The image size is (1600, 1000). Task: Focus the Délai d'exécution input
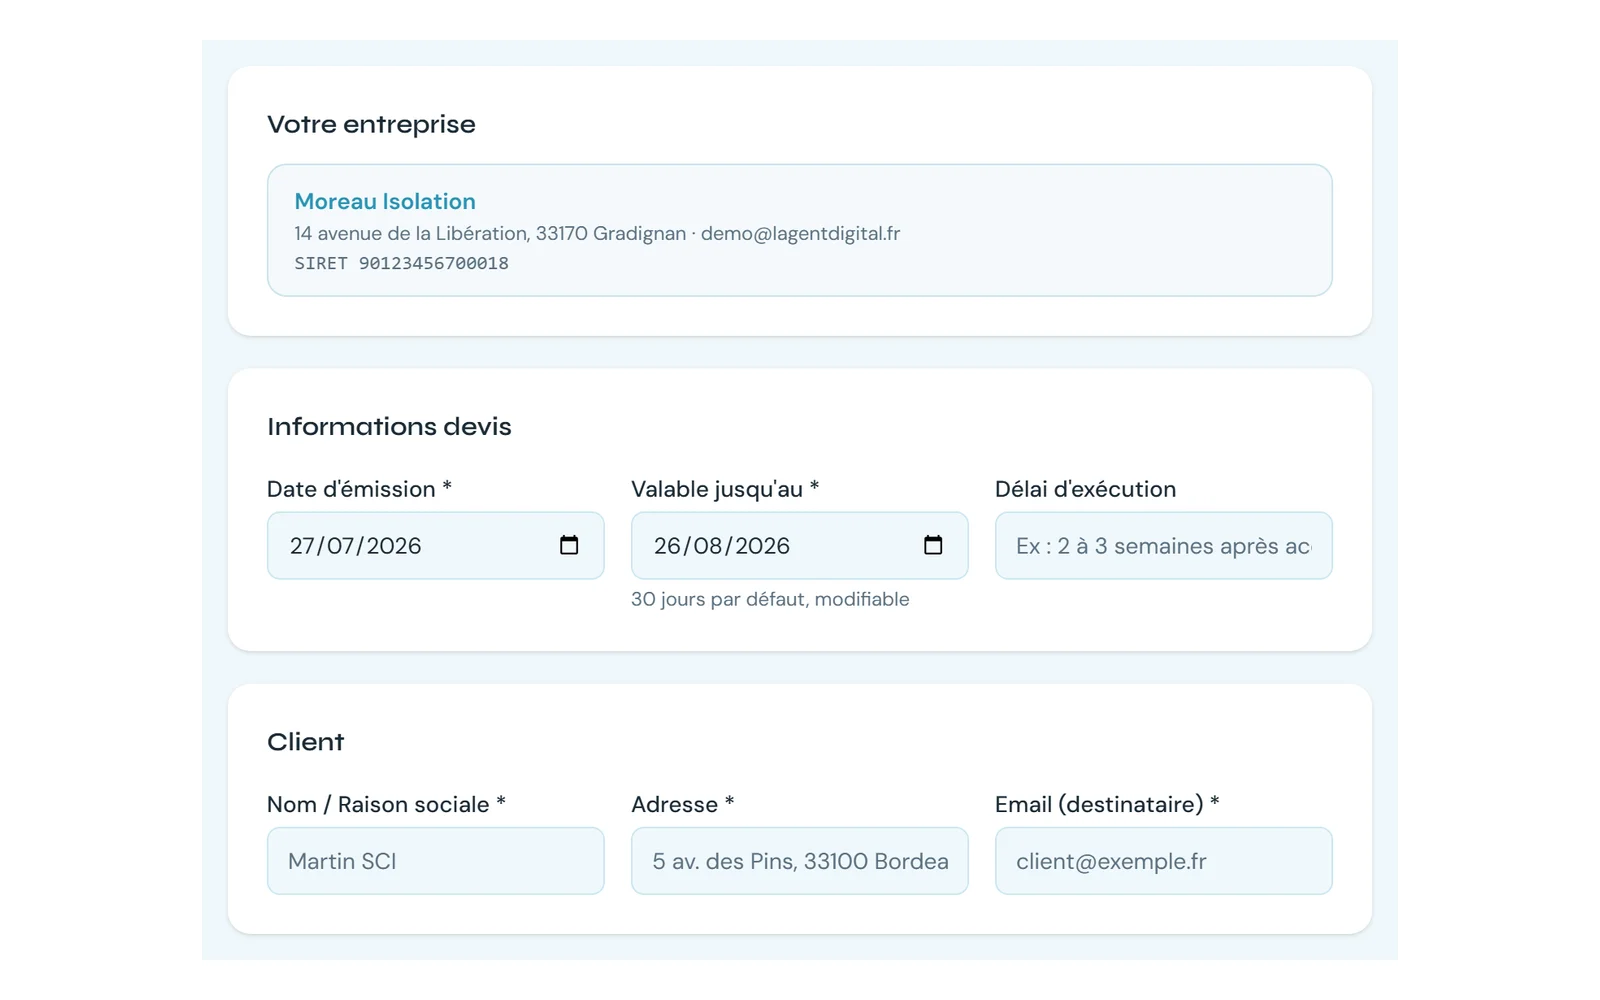tap(1163, 545)
